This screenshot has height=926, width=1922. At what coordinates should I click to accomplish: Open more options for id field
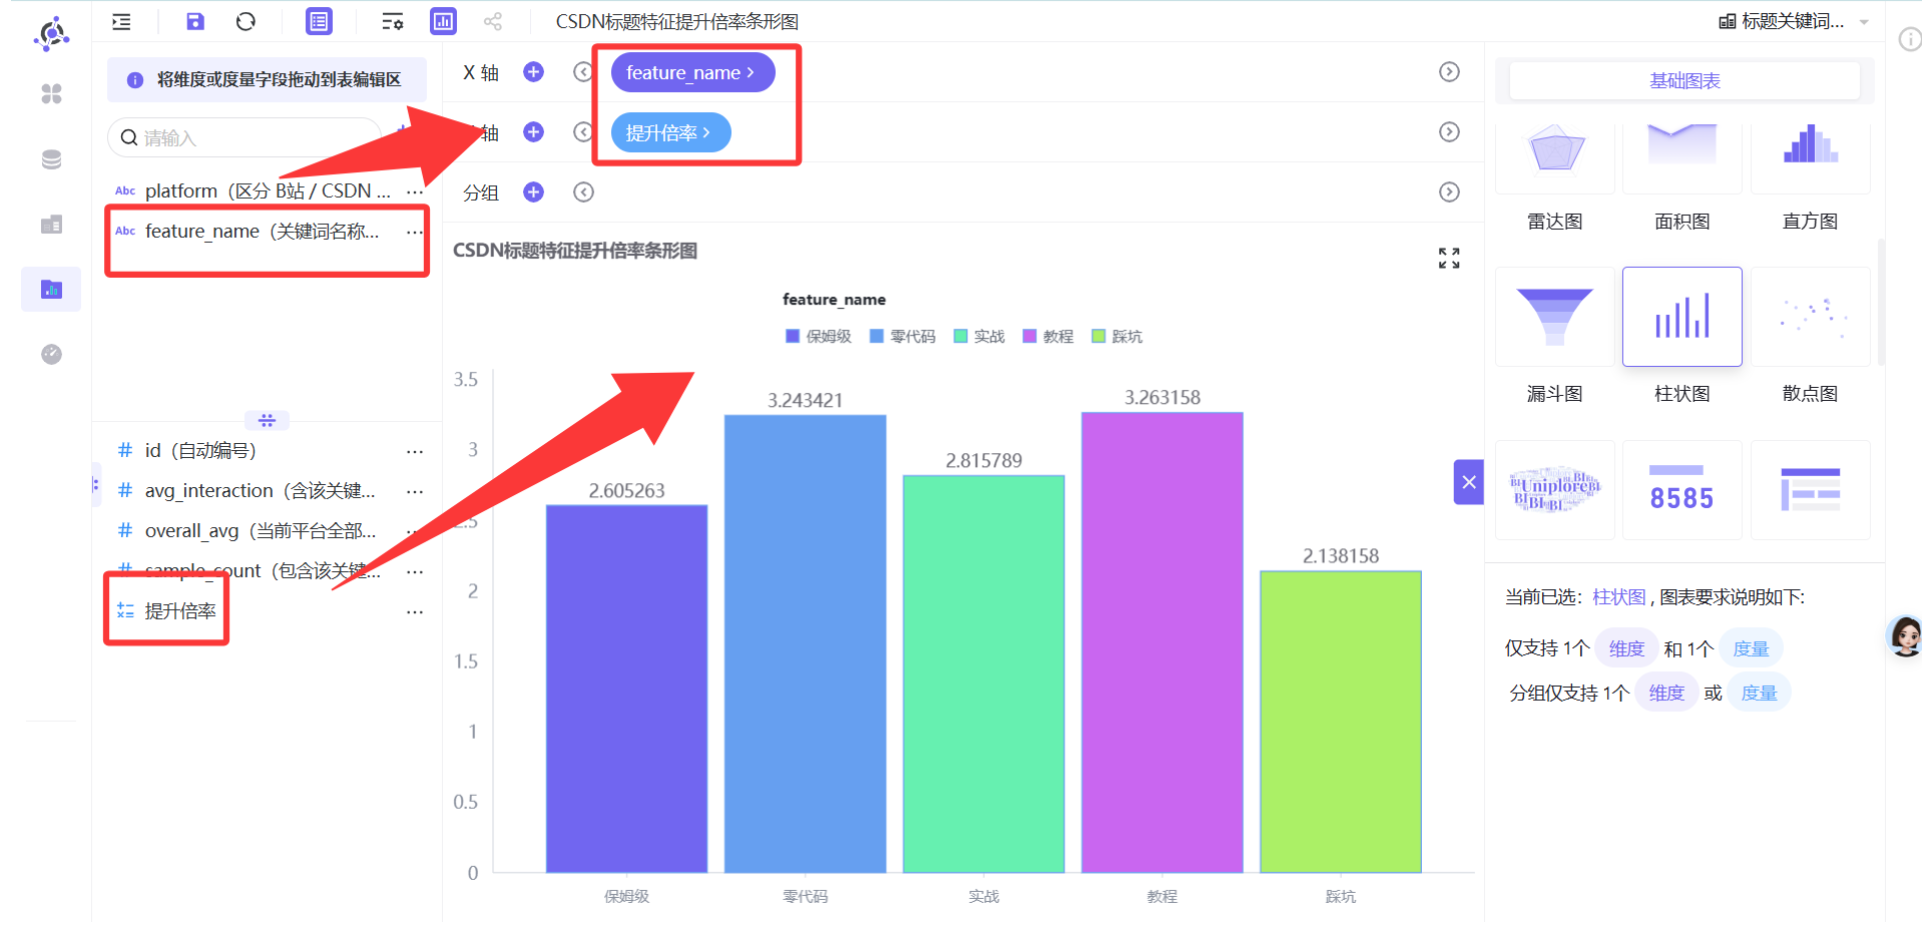(414, 451)
